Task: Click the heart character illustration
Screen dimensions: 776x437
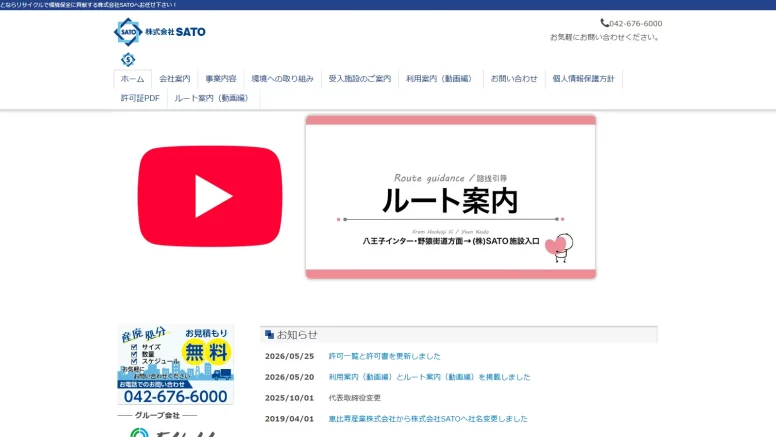Action: tap(559, 246)
